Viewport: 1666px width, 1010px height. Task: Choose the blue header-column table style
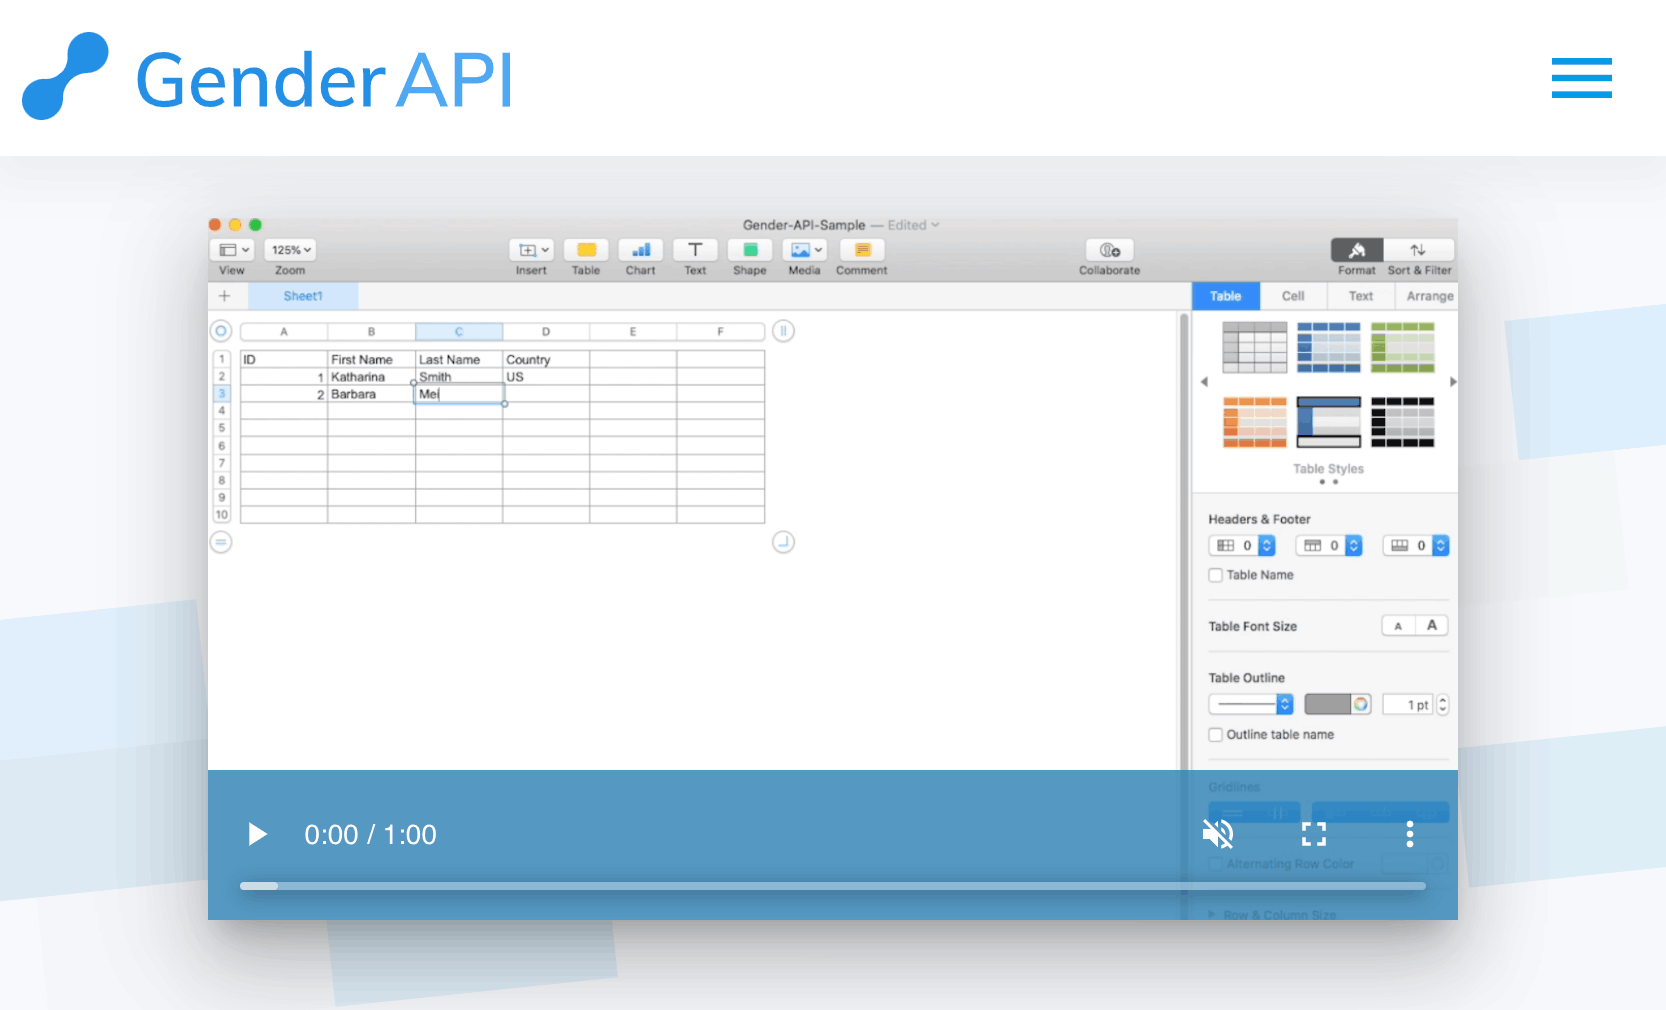tap(1329, 422)
